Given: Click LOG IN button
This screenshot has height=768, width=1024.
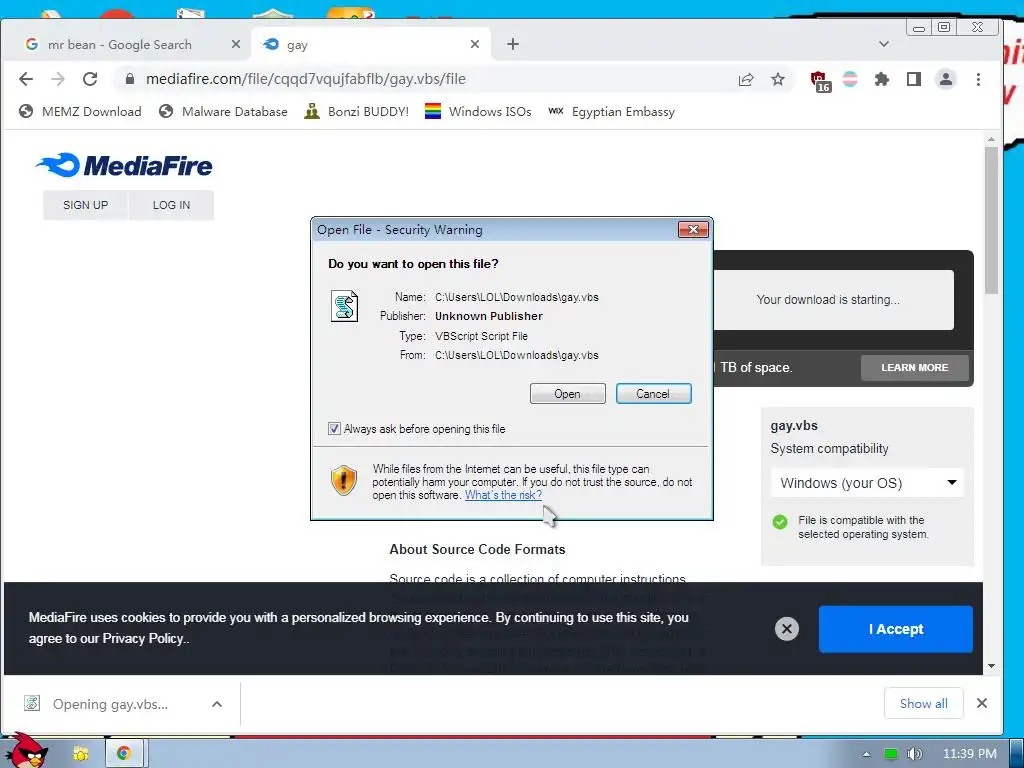Looking at the screenshot, I should click(x=172, y=205).
